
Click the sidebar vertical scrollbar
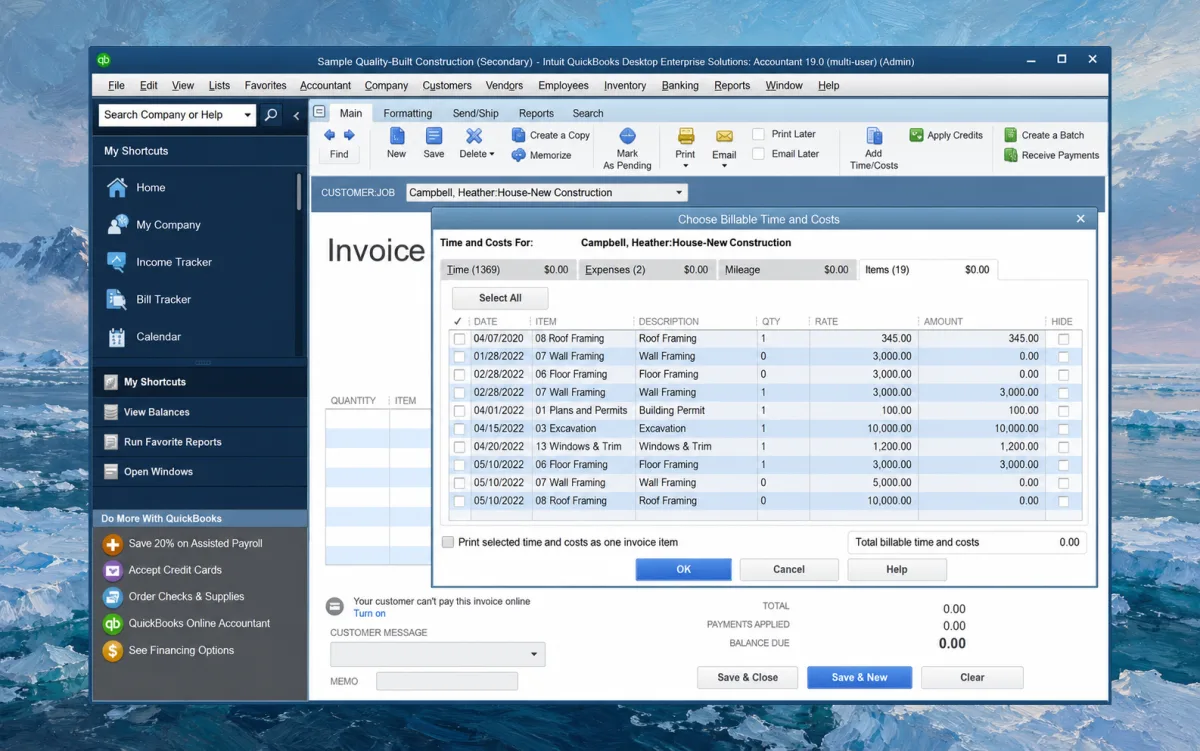pyautogui.click(x=299, y=192)
